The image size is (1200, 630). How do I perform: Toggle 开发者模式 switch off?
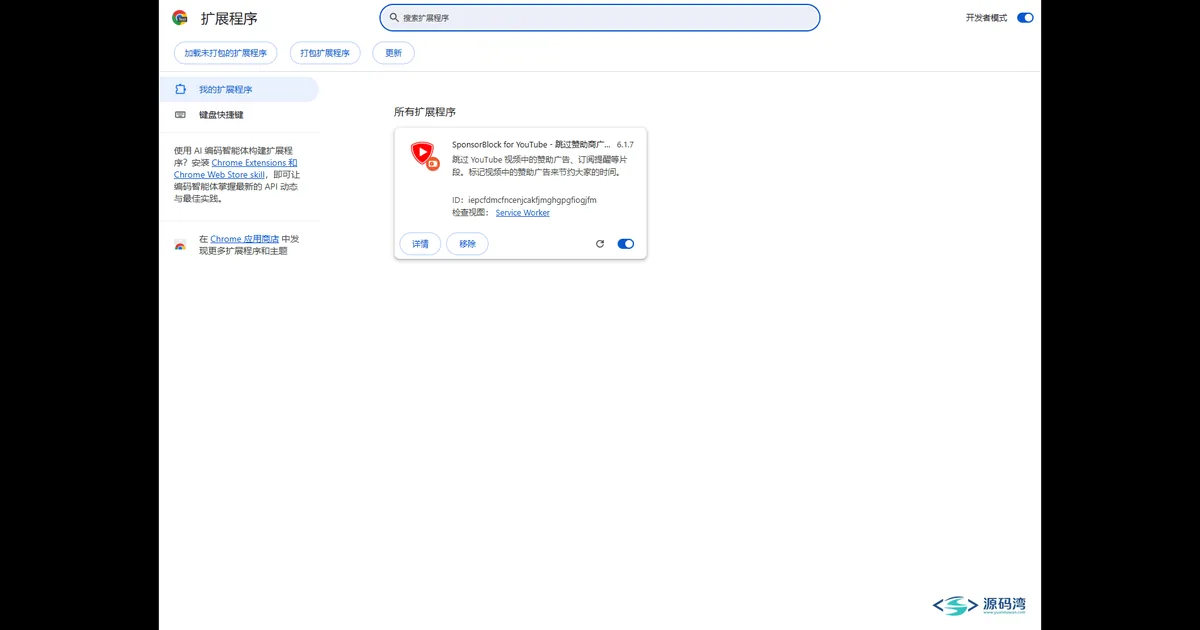(1025, 18)
